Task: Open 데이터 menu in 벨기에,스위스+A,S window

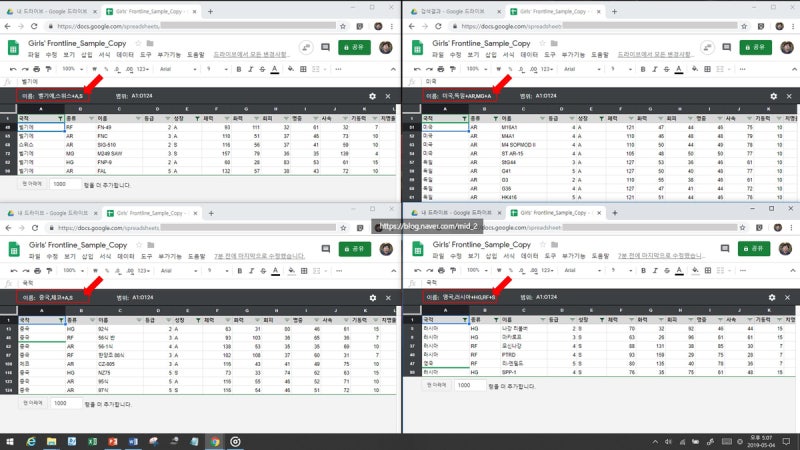Action: pos(125,55)
